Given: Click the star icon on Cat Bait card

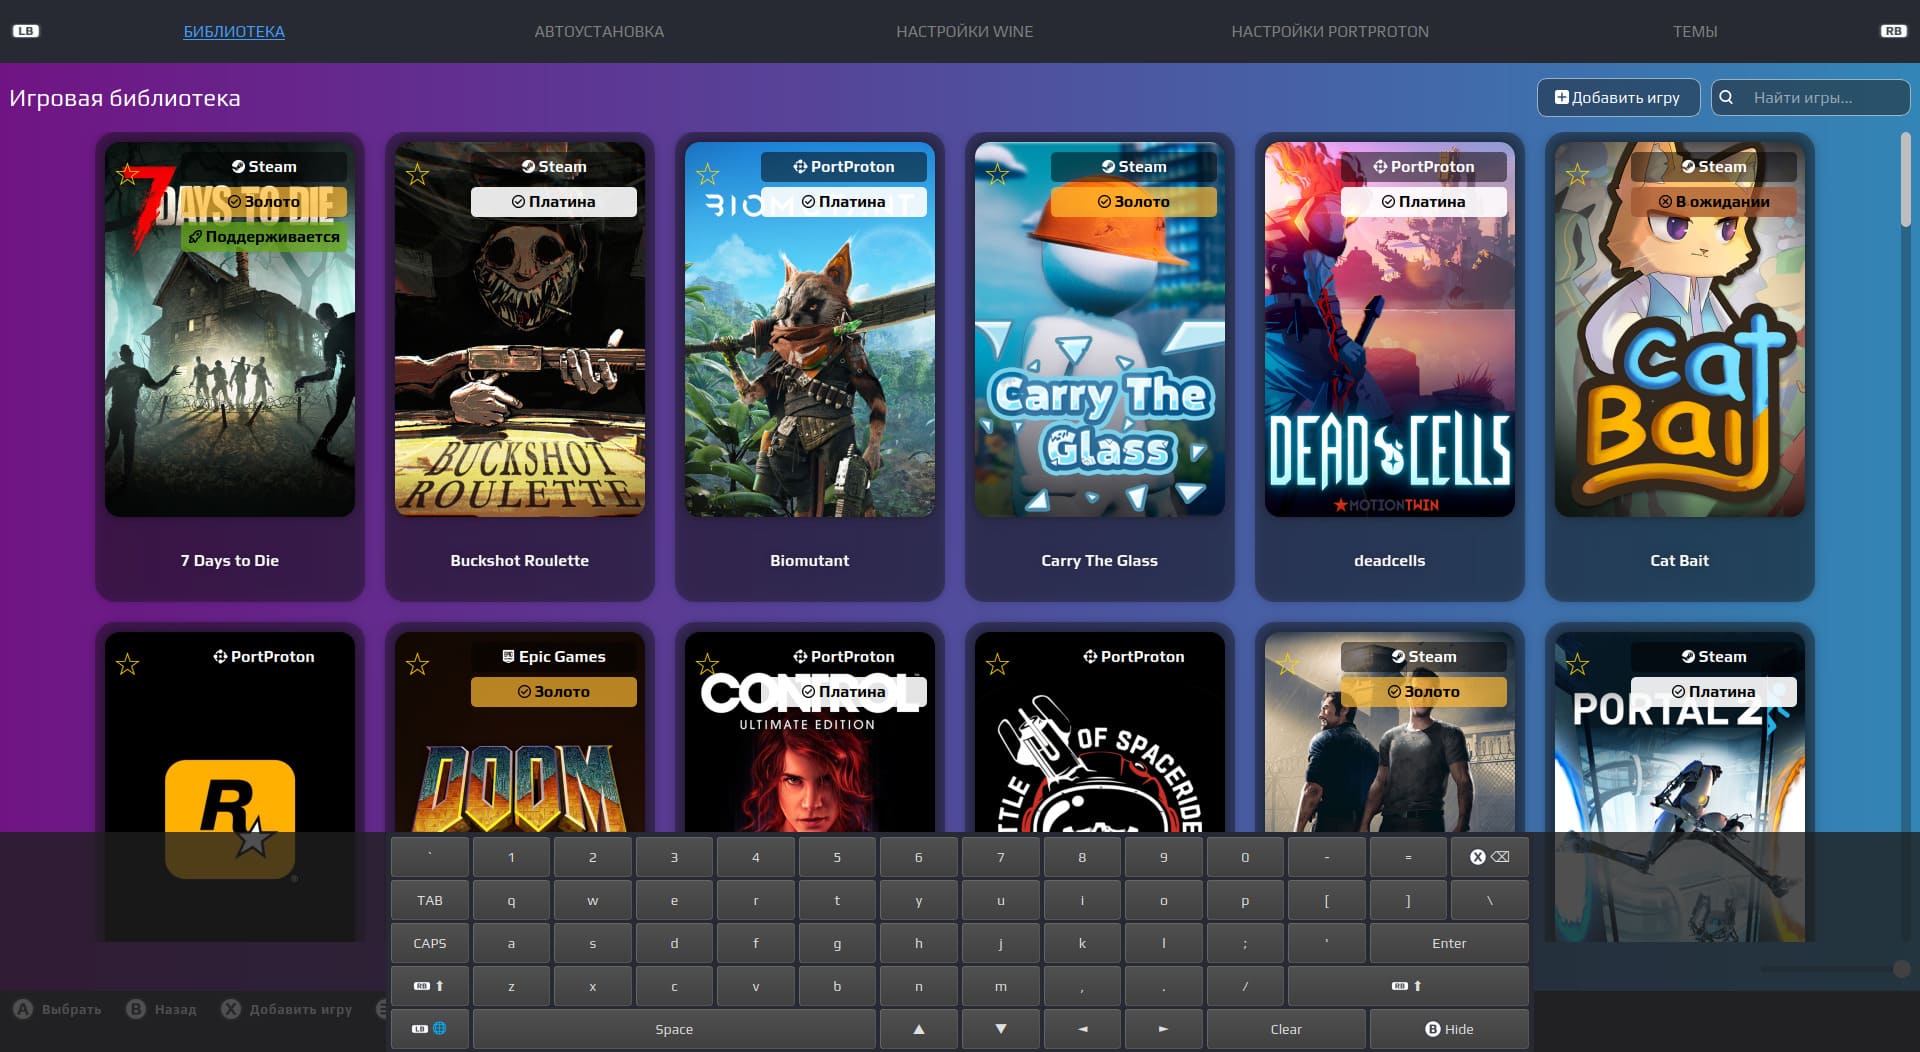Looking at the screenshot, I should pyautogui.click(x=1577, y=175).
